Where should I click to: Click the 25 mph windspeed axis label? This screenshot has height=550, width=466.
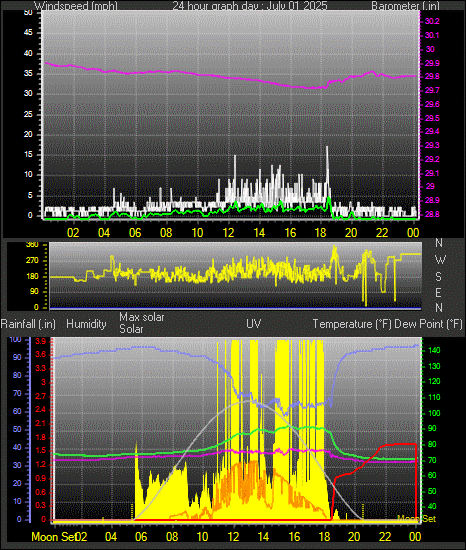[x=28, y=114]
